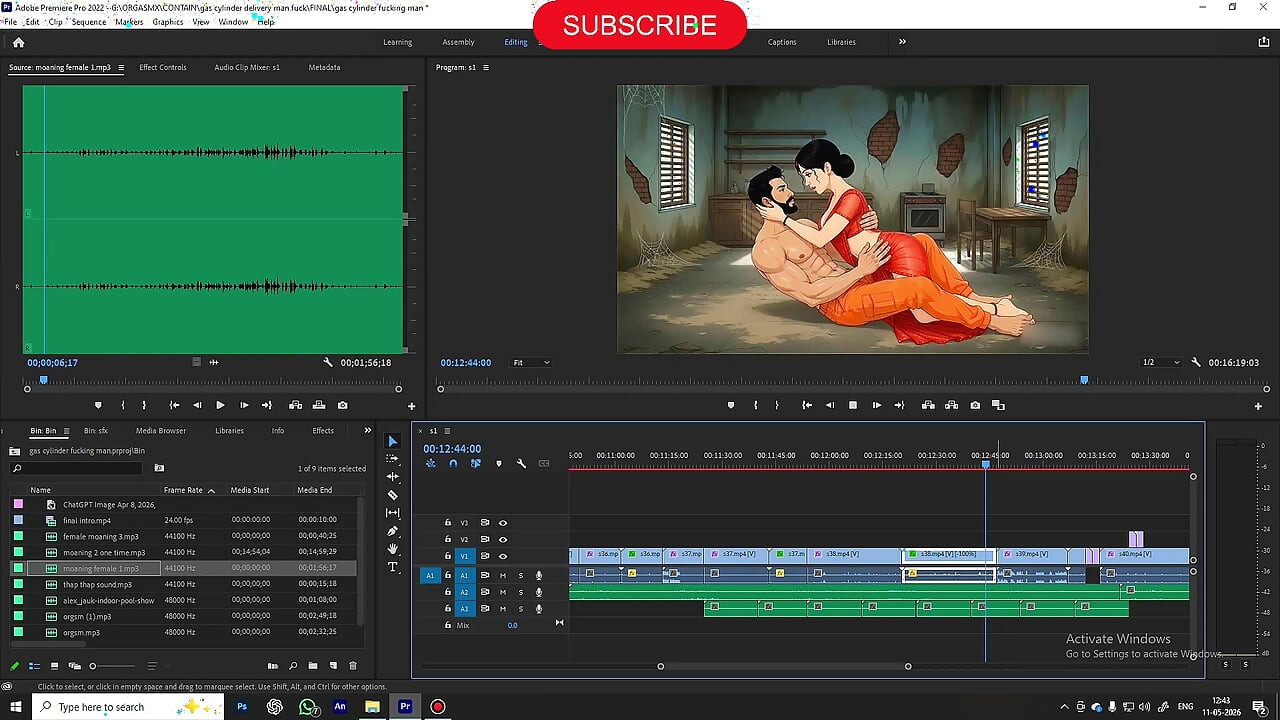Select the Slip tool
Viewport: 1280px width, 720px height.
coord(392,513)
